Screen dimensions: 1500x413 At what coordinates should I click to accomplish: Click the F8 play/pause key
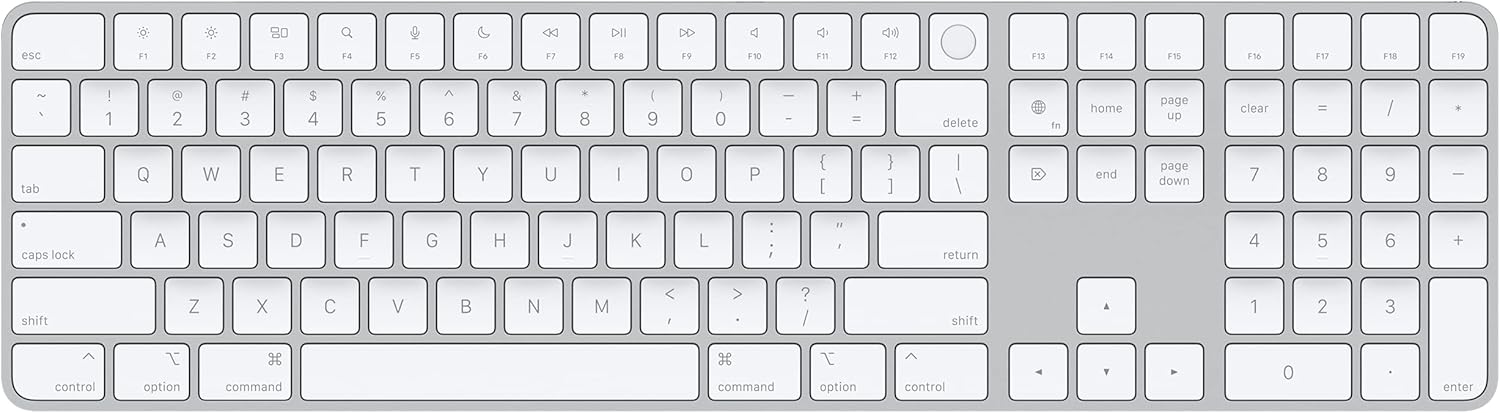tap(619, 42)
